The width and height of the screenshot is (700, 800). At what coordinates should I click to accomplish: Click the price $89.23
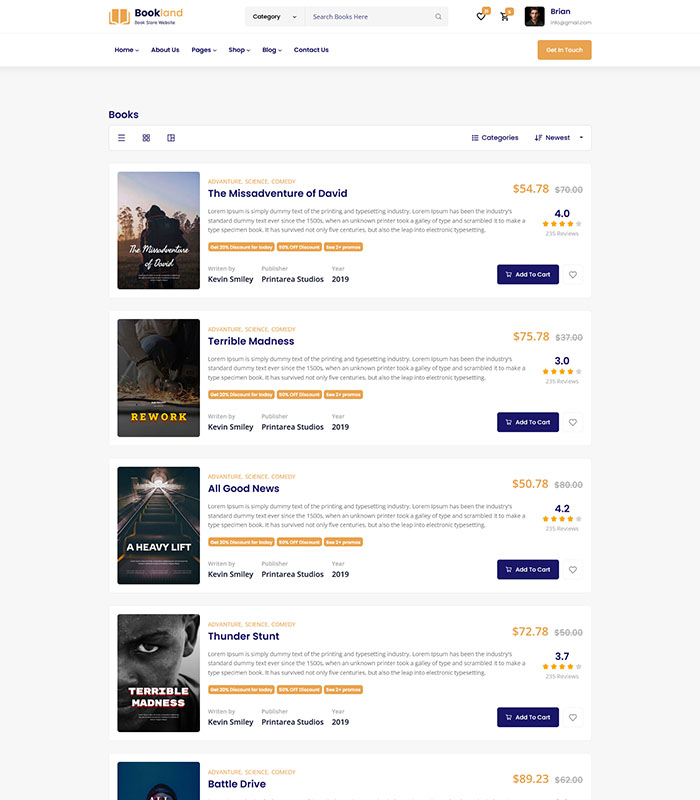[531, 779]
